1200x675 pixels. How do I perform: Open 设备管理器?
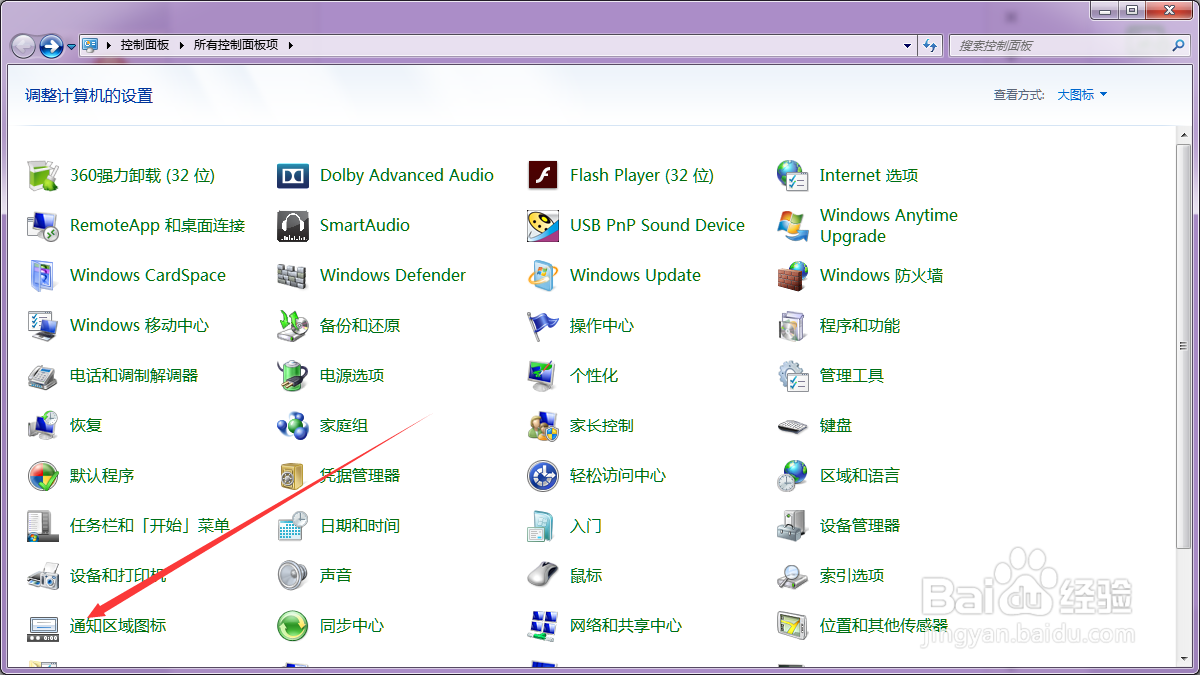[861, 525]
